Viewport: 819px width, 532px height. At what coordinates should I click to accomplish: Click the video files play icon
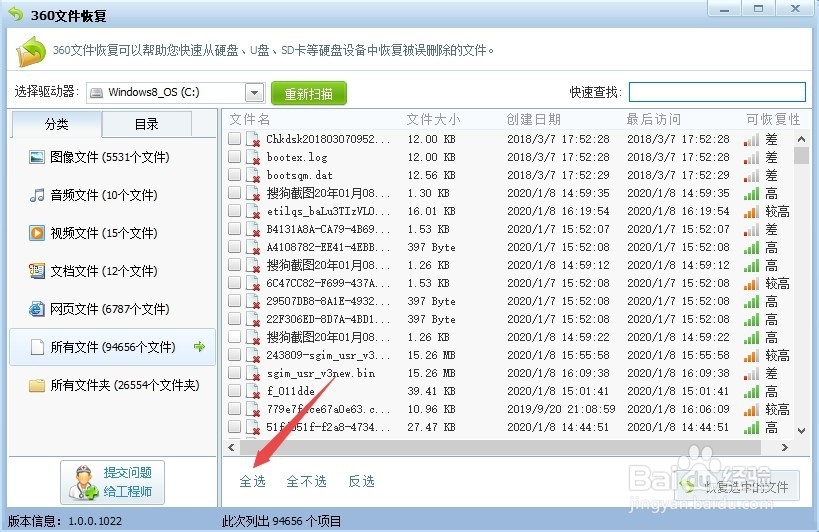point(37,233)
